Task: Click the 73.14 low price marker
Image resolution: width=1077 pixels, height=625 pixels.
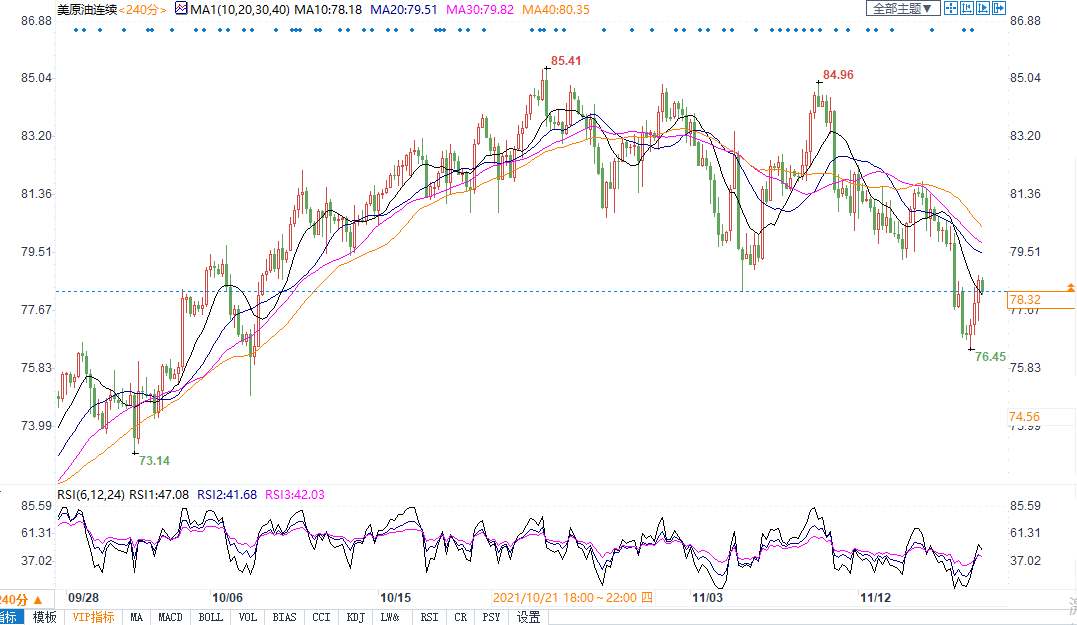Action: [154, 461]
